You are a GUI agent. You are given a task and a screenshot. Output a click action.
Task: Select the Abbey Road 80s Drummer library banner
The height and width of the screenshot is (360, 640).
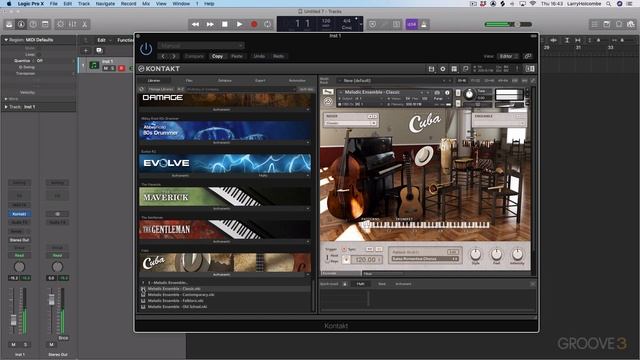click(x=225, y=131)
